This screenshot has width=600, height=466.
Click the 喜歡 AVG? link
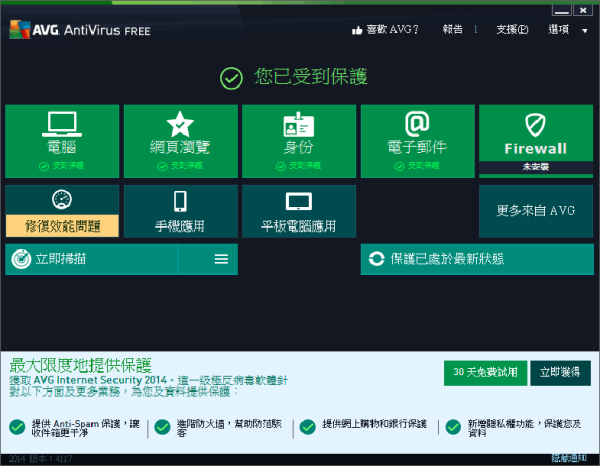[x=393, y=29]
